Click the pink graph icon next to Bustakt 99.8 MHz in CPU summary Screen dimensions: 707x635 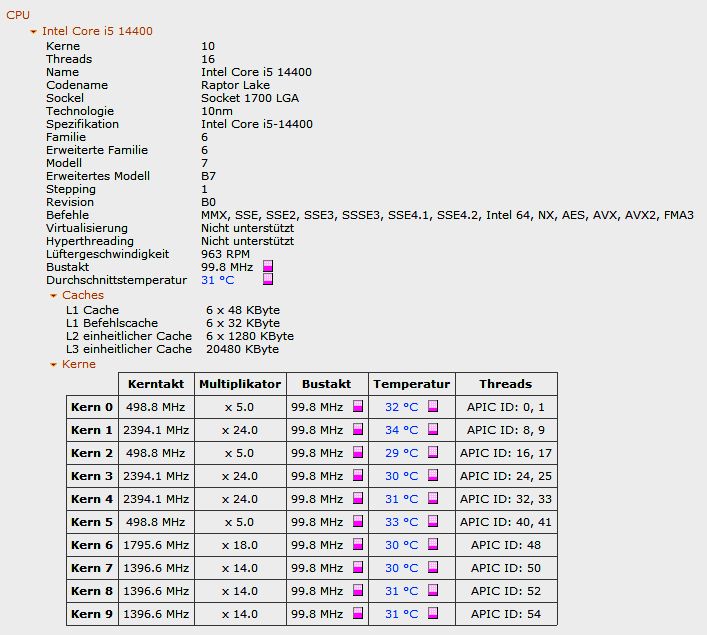point(268,266)
